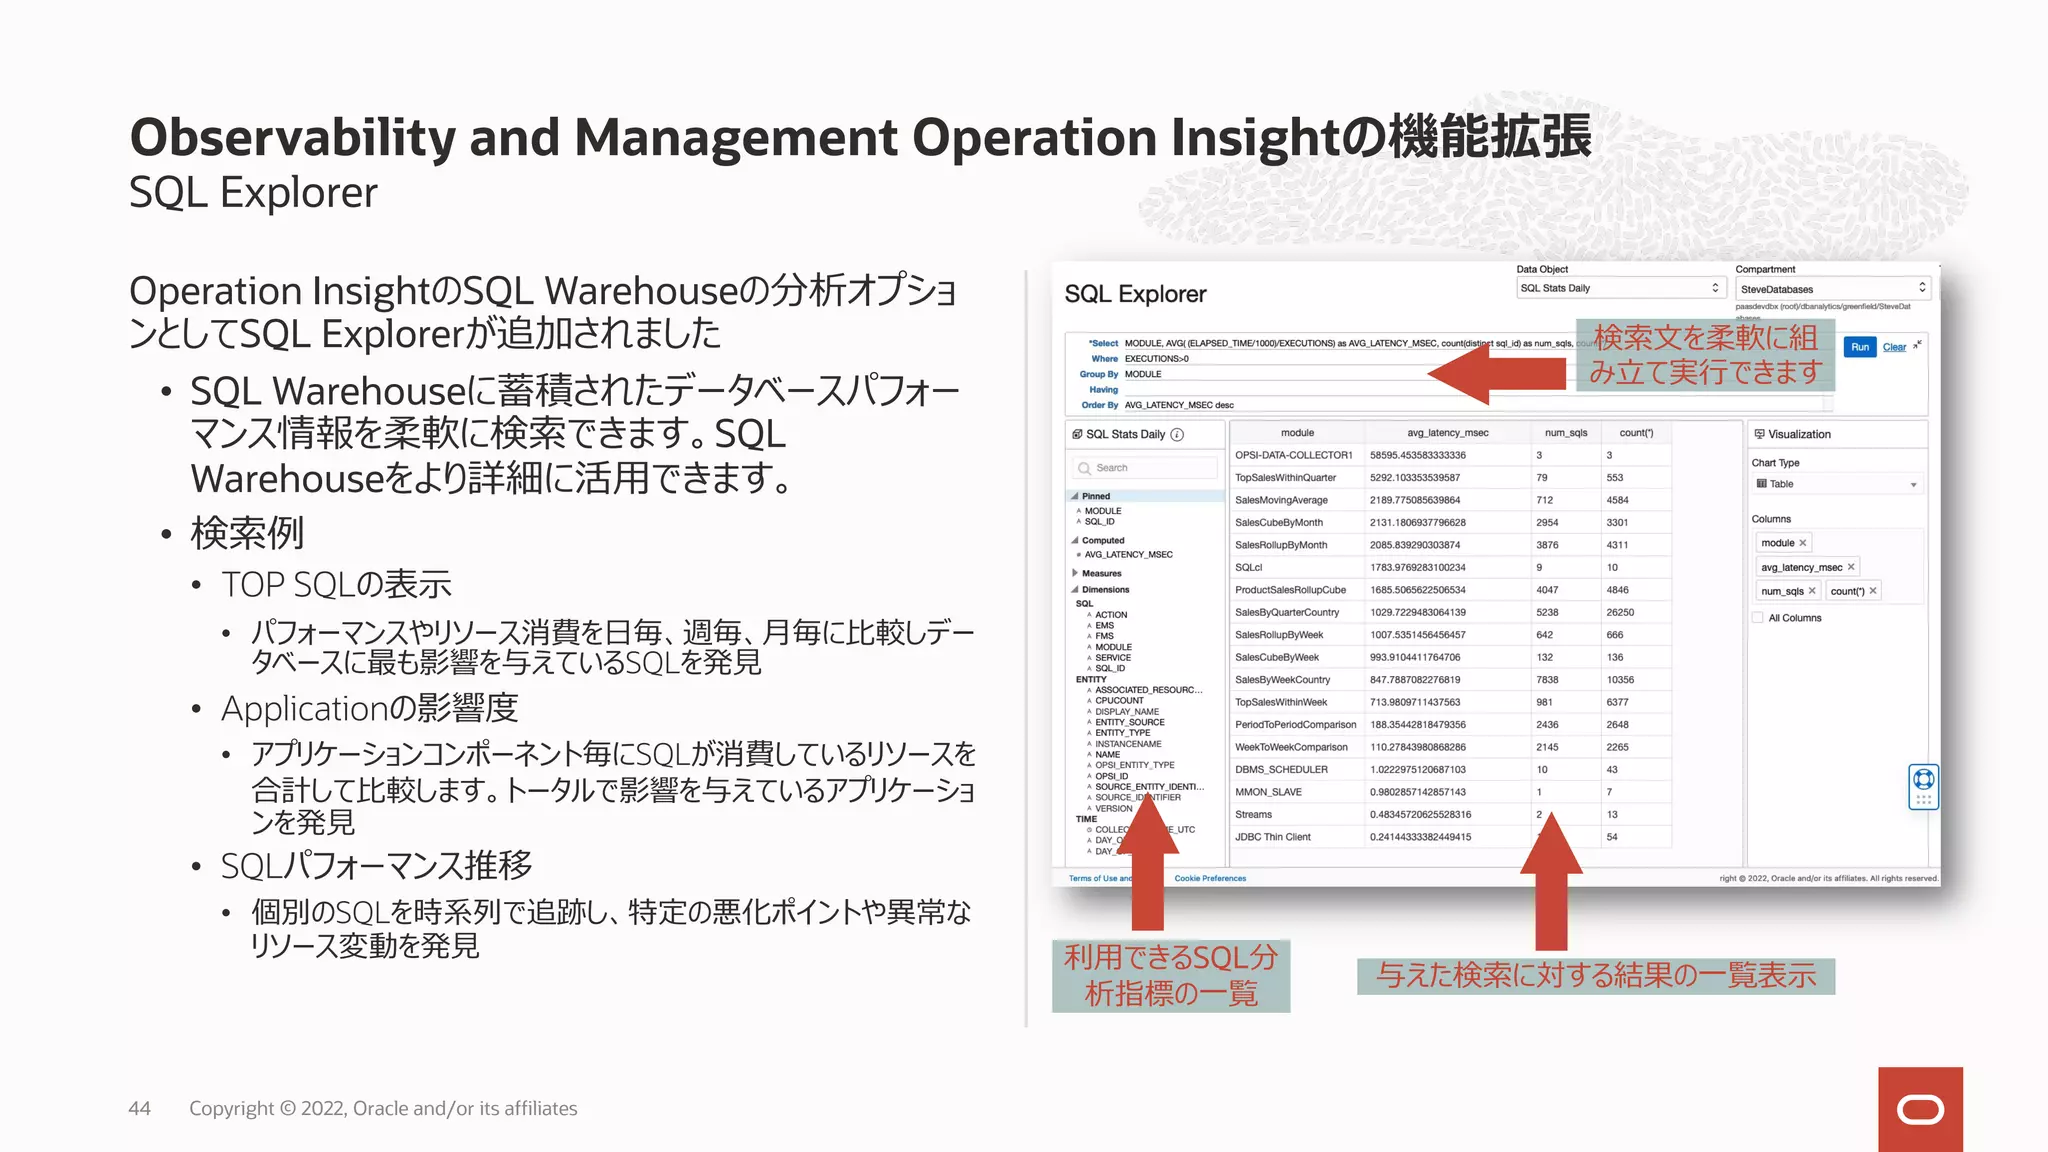This screenshot has height=1152, width=2048.
Task: Click the info icon beside SQL Stats Daily
Action: (x=1177, y=435)
